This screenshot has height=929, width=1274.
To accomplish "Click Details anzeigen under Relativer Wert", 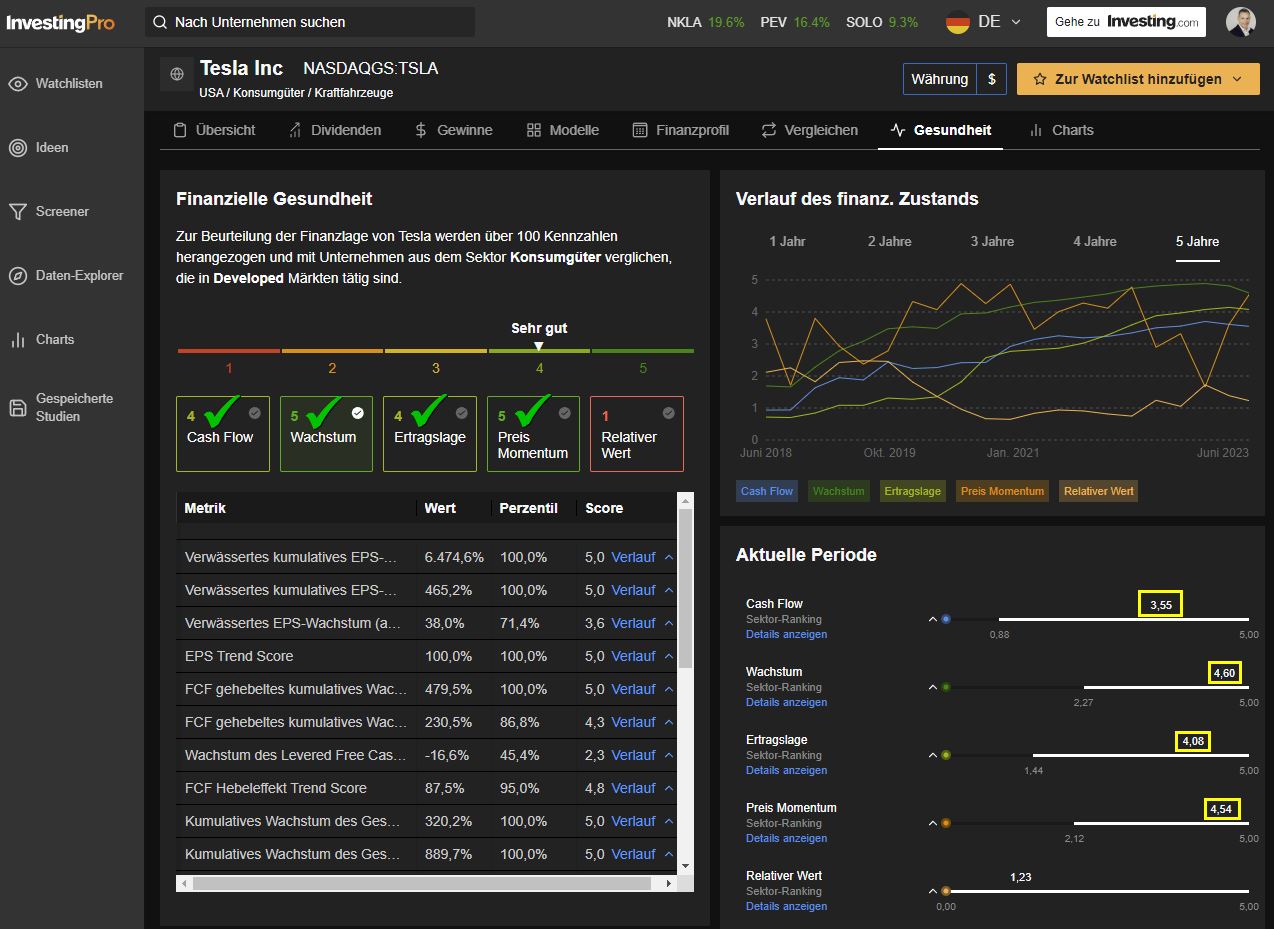I will tap(786, 906).
